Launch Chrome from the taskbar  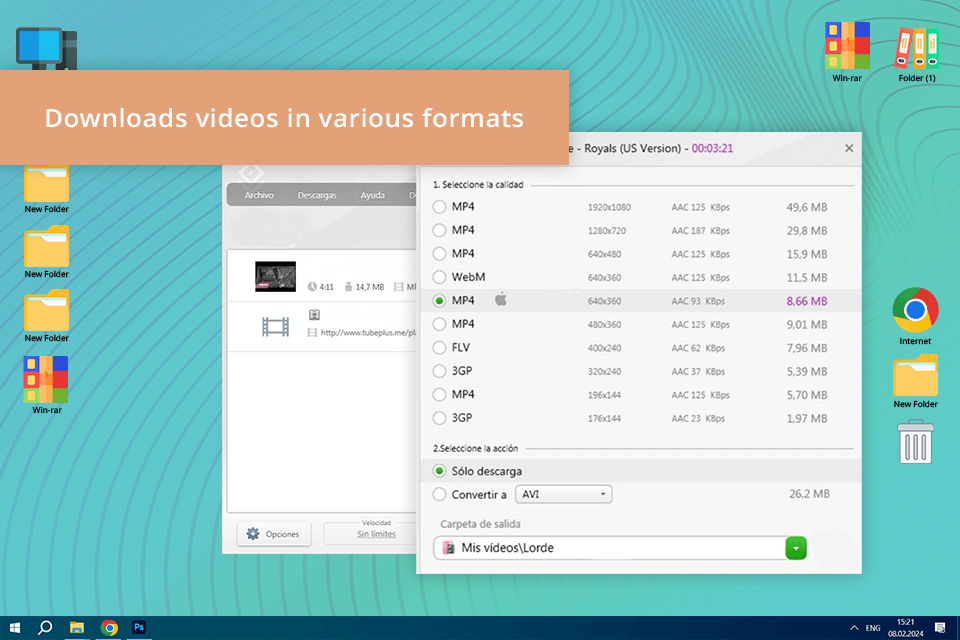pos(109,628)
